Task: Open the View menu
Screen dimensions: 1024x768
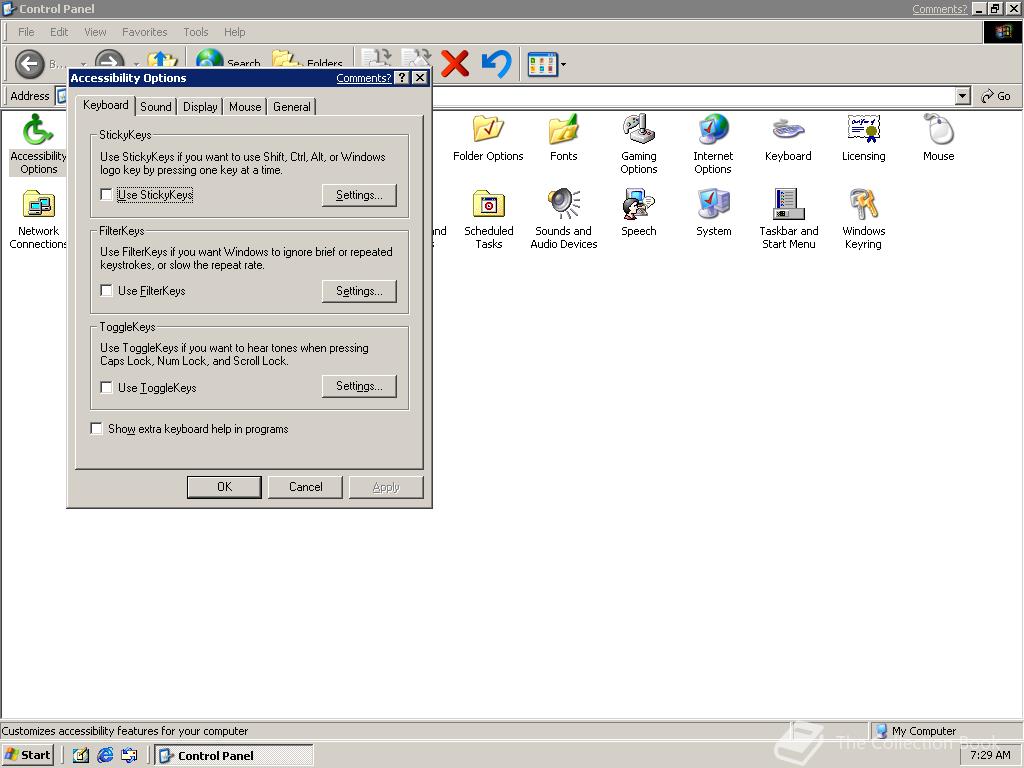Action: tap(95, 32)
